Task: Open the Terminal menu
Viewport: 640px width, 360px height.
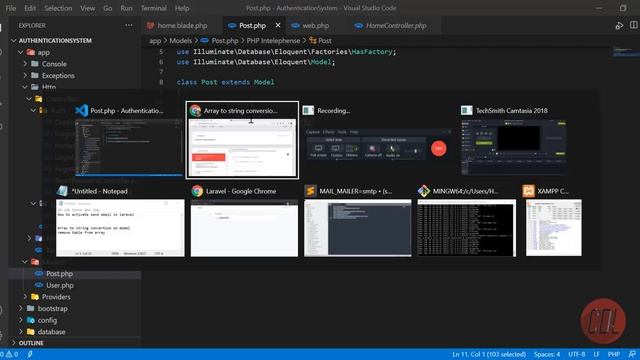Action: [153, 8]
